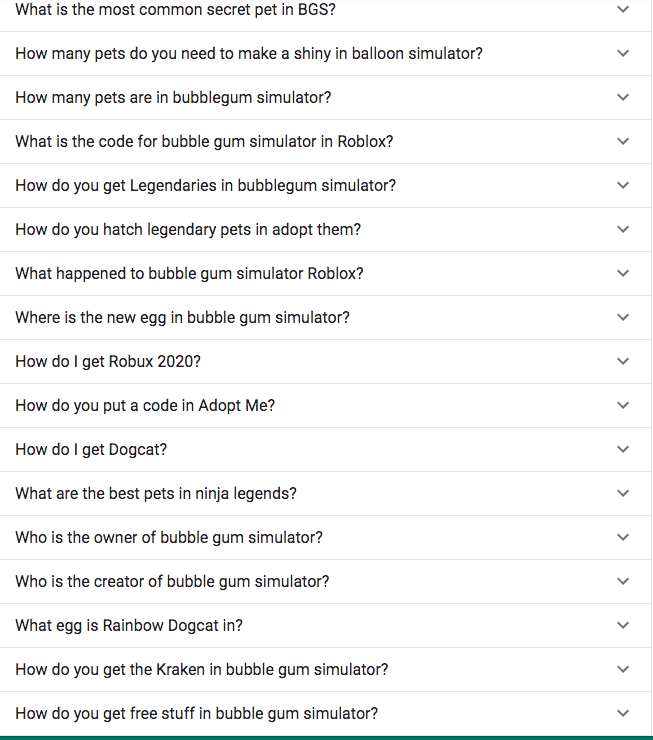Click the Robux 2020 question's chevron icon

(623, 362)
